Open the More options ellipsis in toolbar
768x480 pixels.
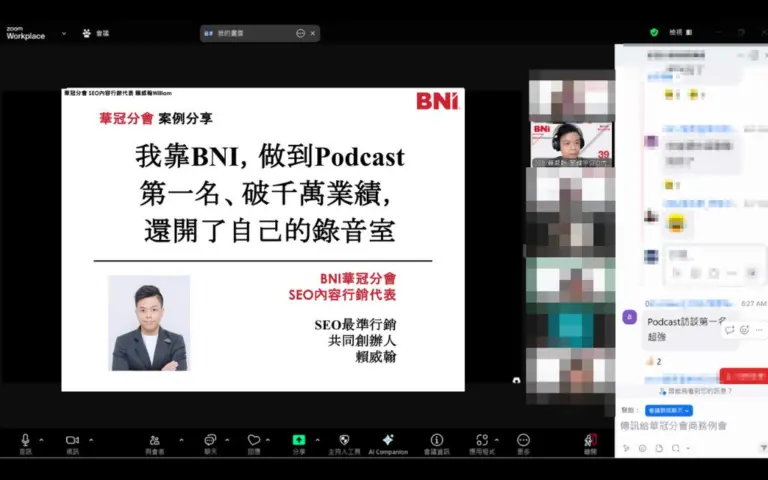pos(523,440)
